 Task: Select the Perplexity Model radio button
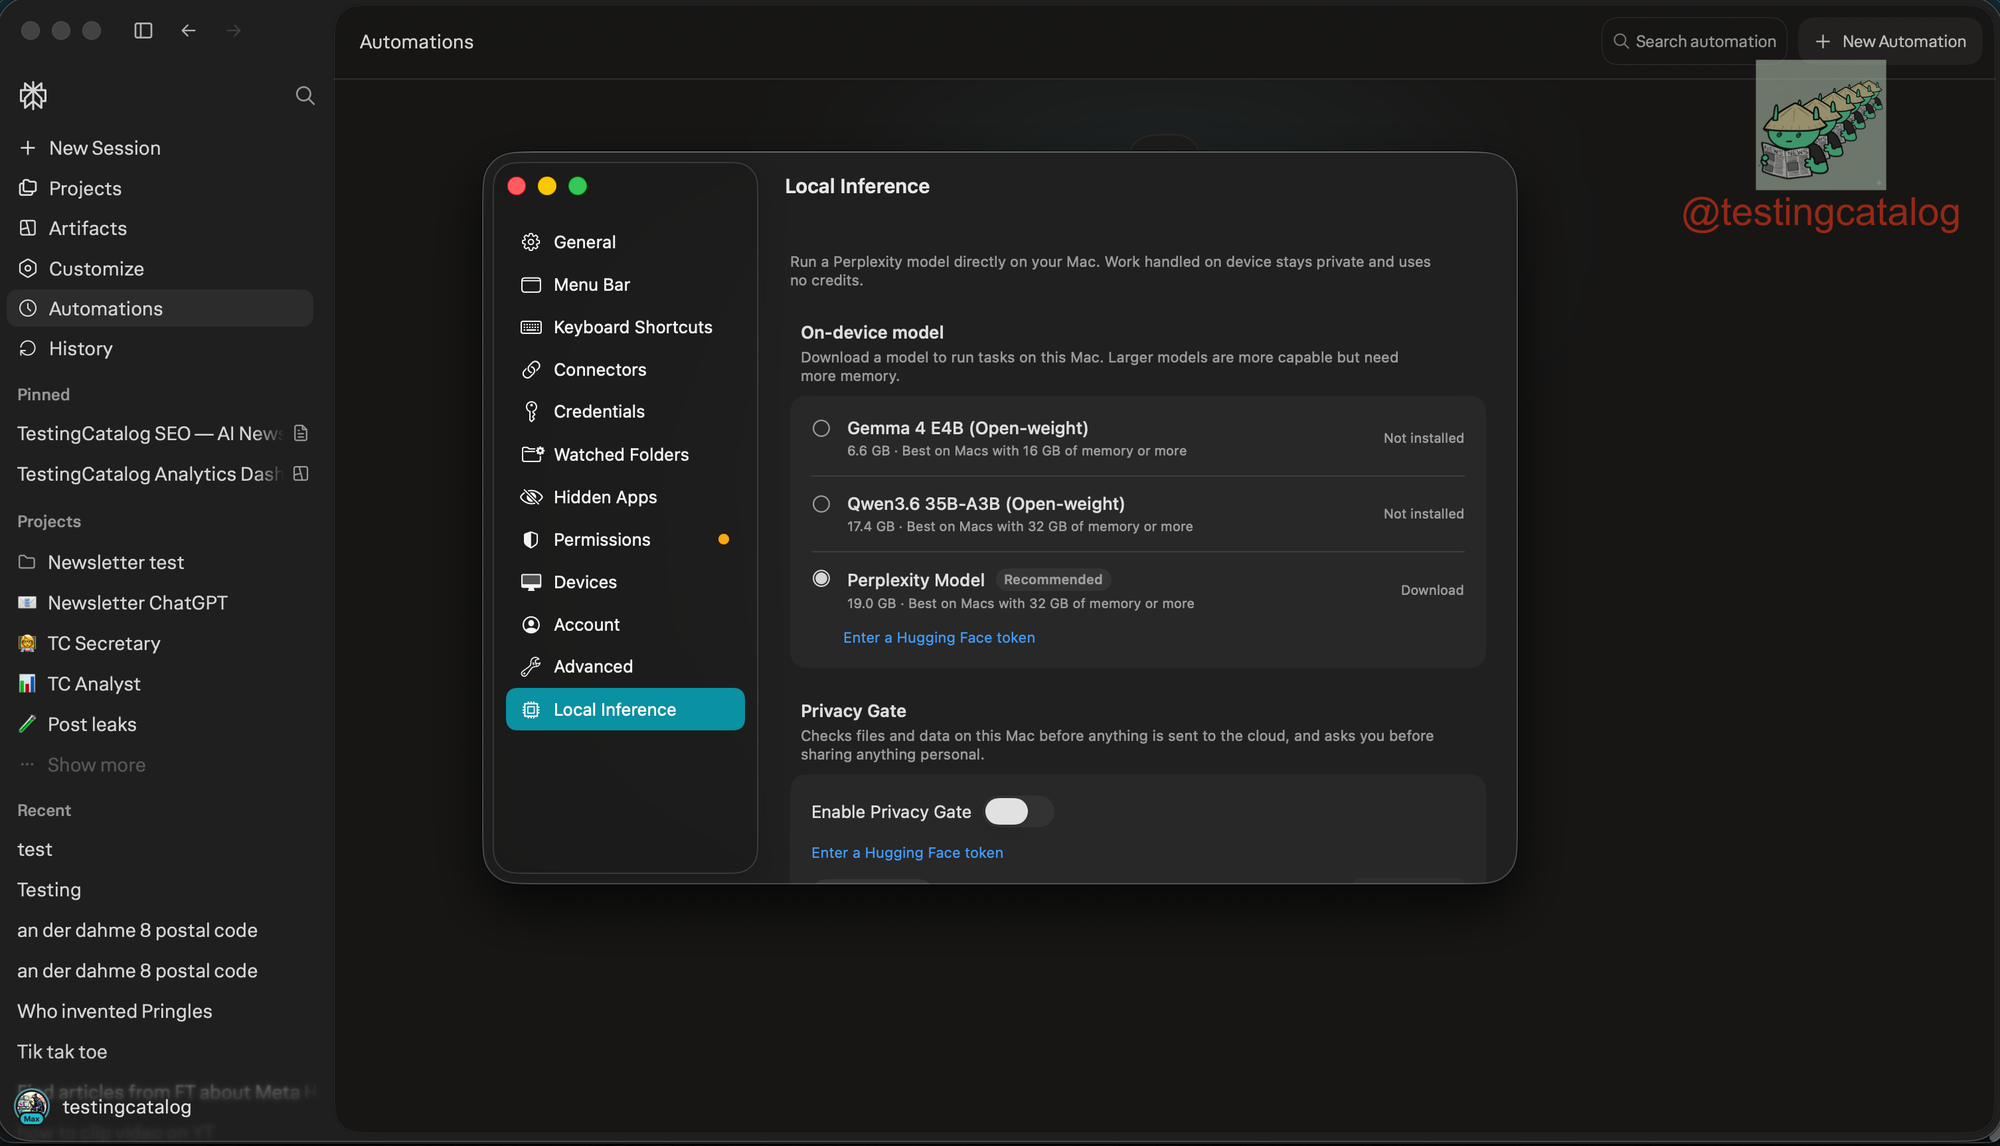pyautogui.click(x=821, y=579)
